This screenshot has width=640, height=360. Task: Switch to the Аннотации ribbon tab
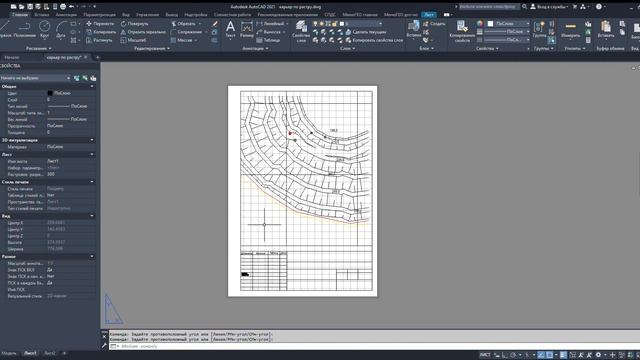point(66,15)
